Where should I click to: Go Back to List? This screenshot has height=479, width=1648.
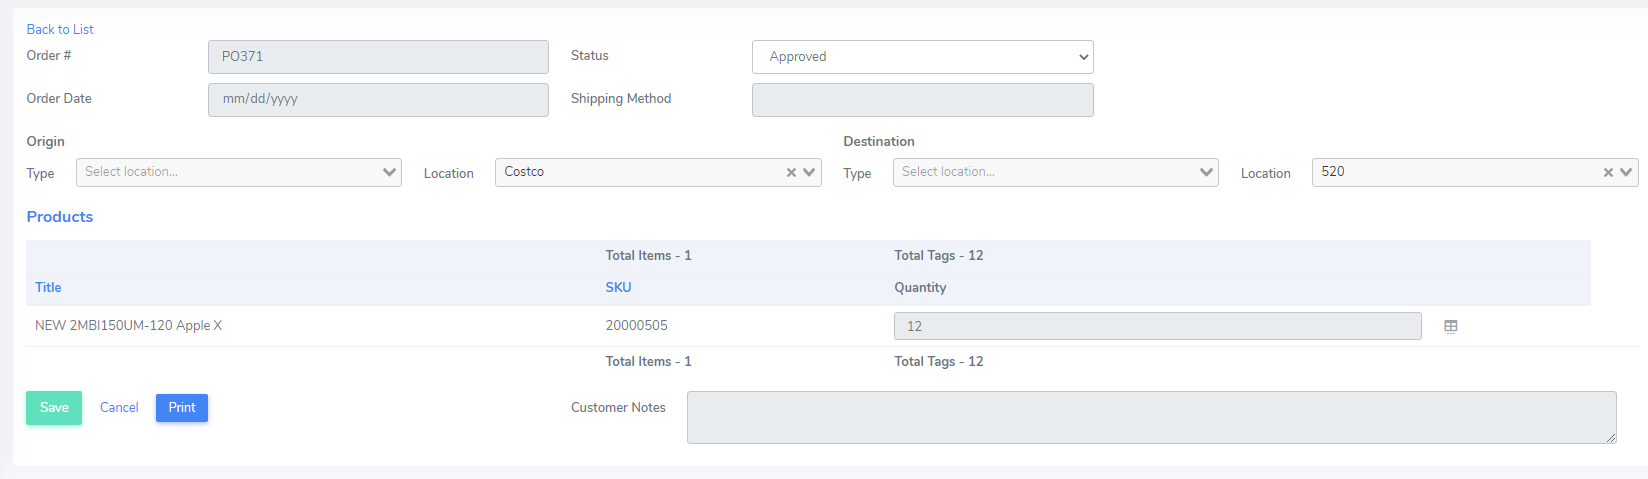click(x=60, y=29)
